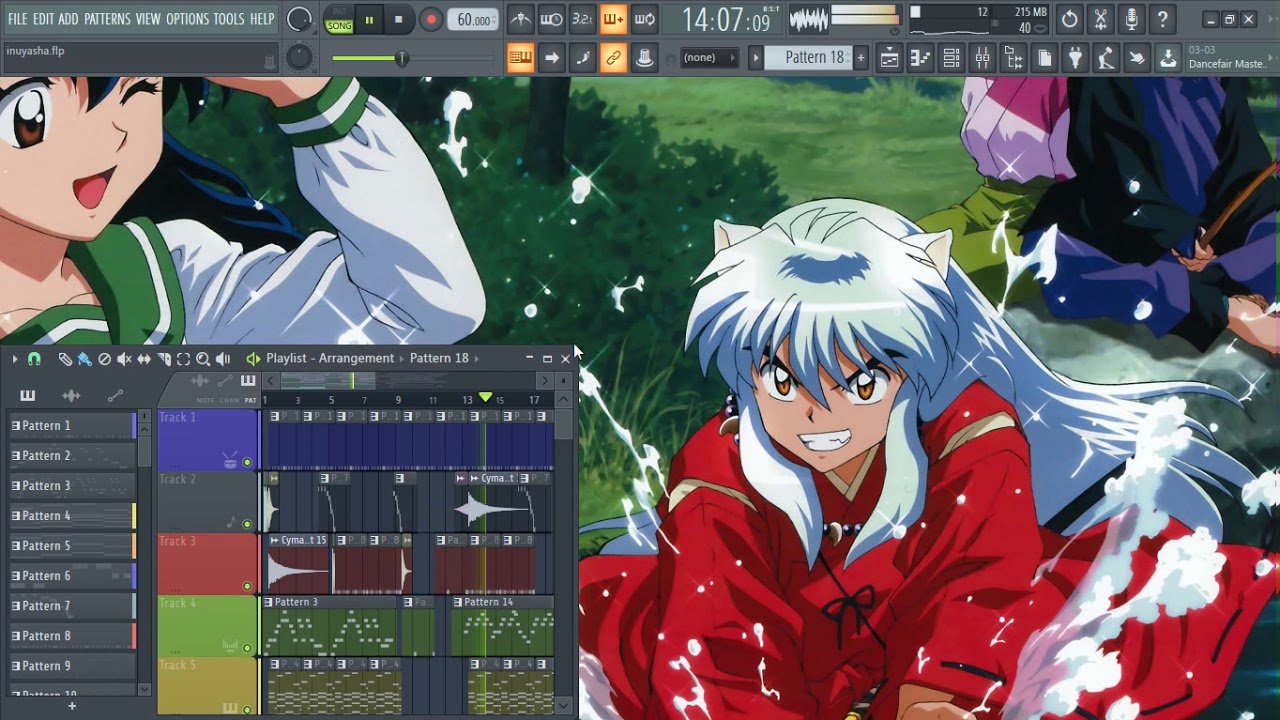The width and height of the screenshot is (1280, 720).
Task: Open the plugin picker plug icon
Action: (x=1075, y=59)
